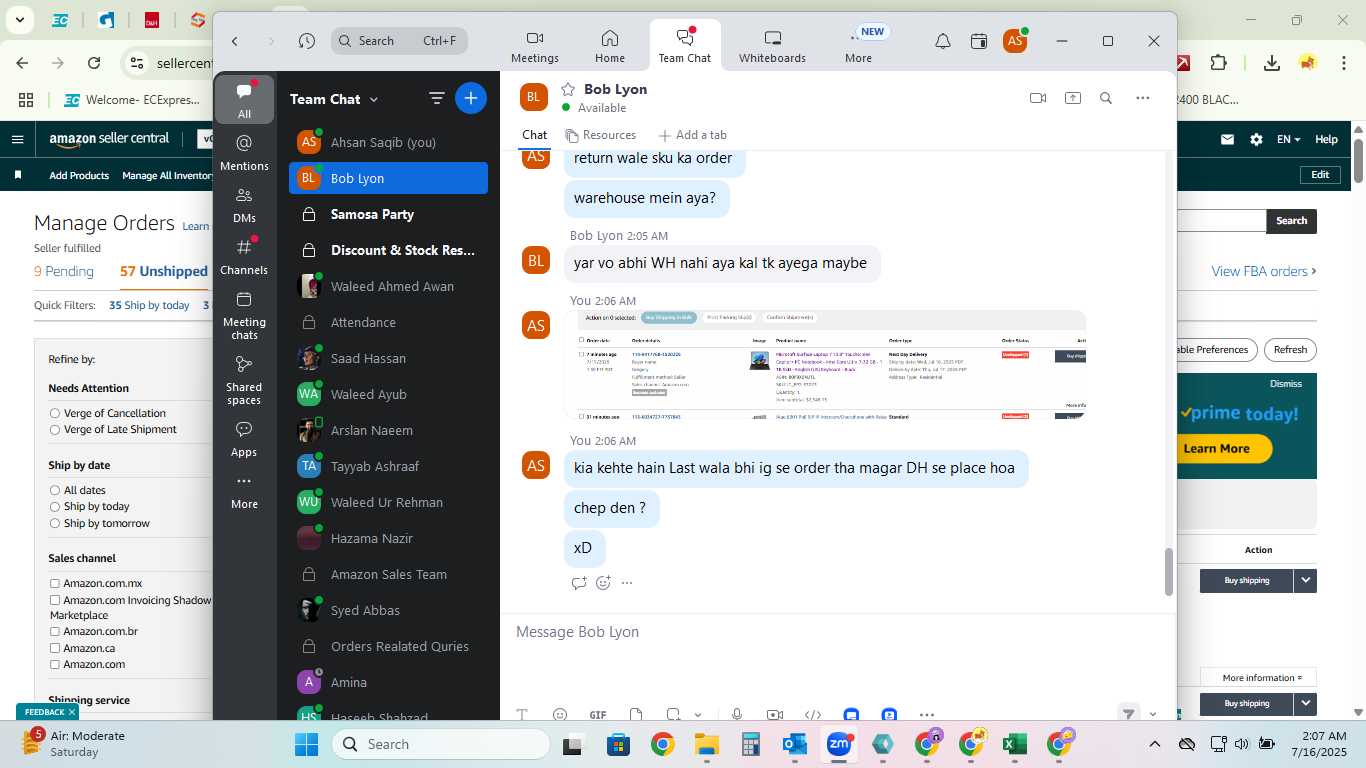Image resolution: width=1366 pixels, height=768 pixels.
Task: Start a video call with Bob Lyon
Action: click(1038, 98)
